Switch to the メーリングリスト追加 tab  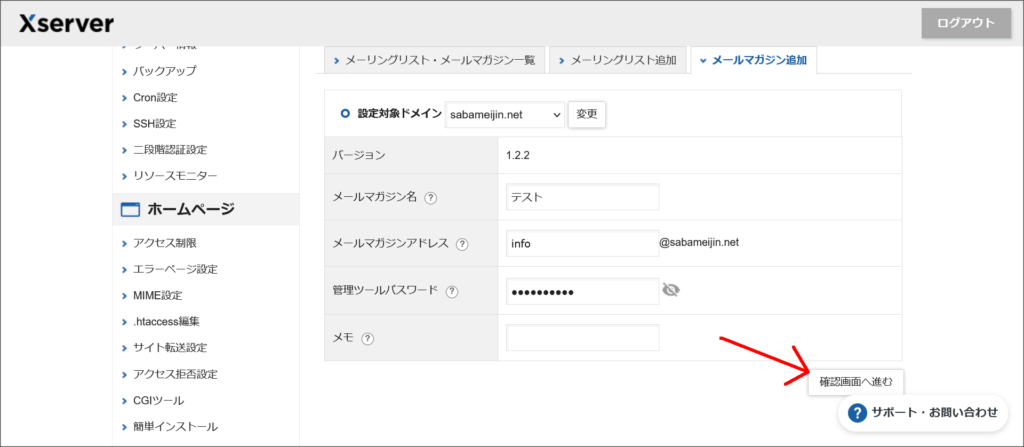(617, 61)
